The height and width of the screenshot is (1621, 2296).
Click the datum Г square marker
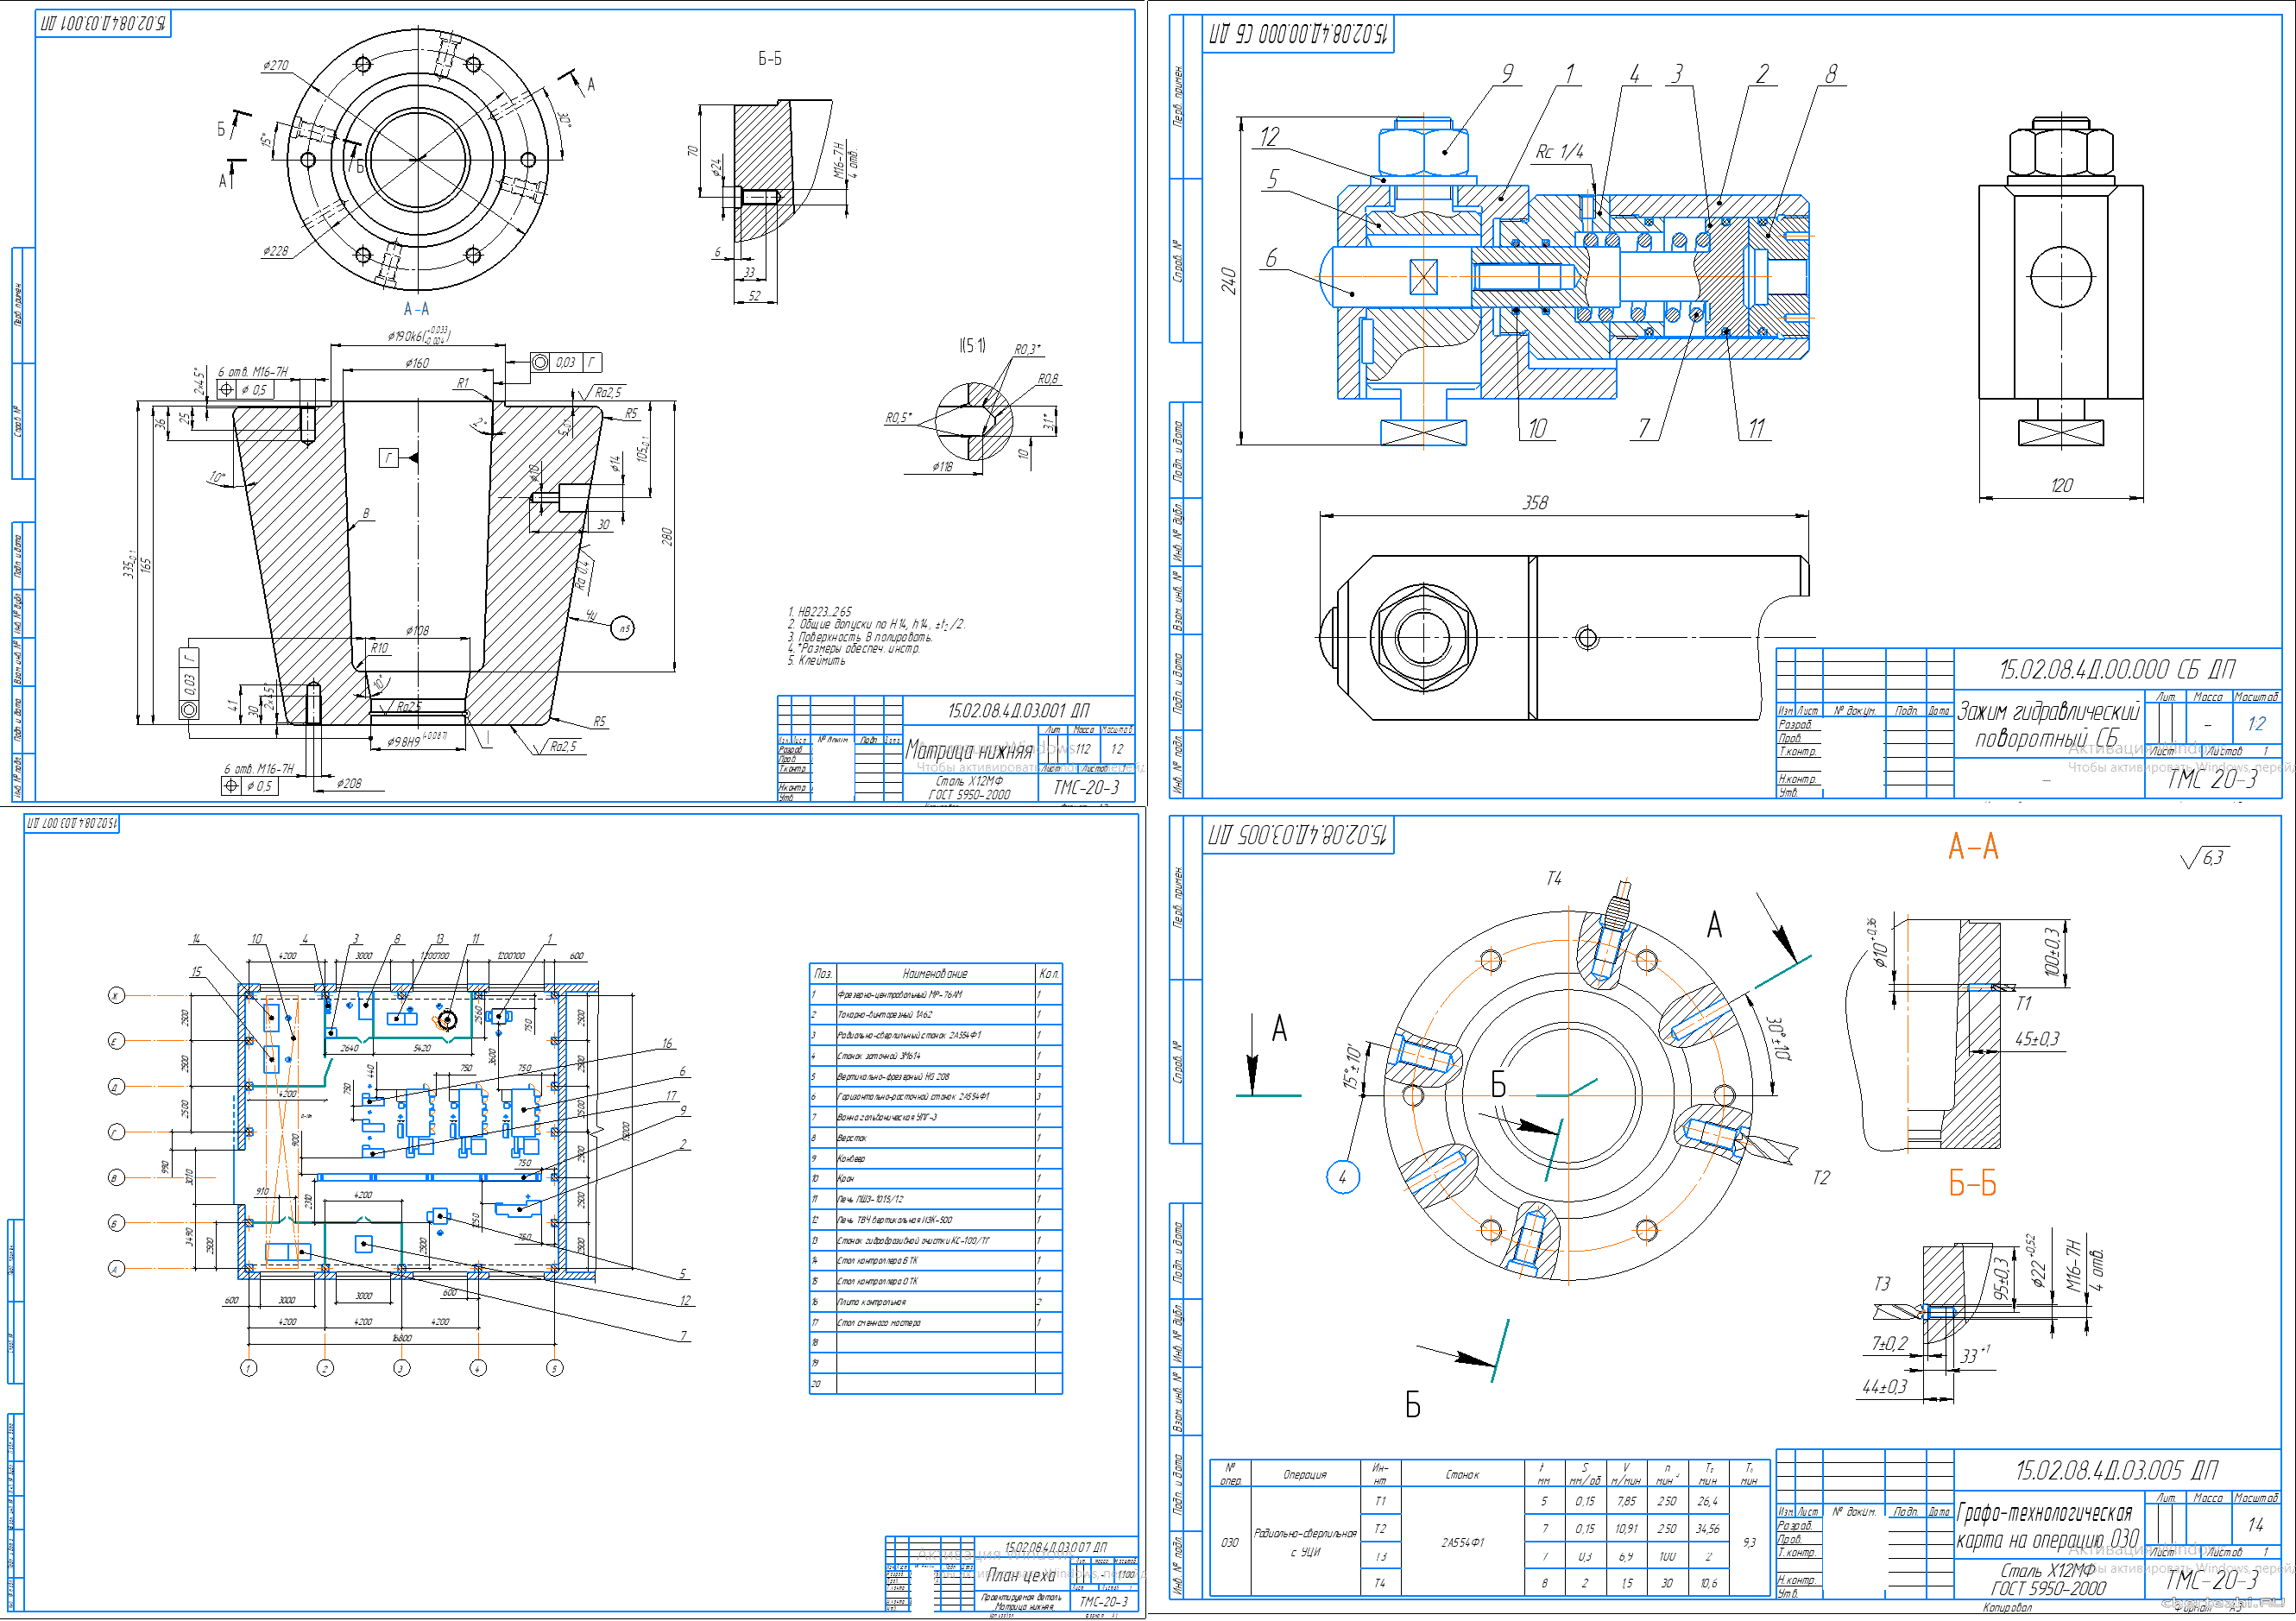pyautogui.click(x=389, y=457)
